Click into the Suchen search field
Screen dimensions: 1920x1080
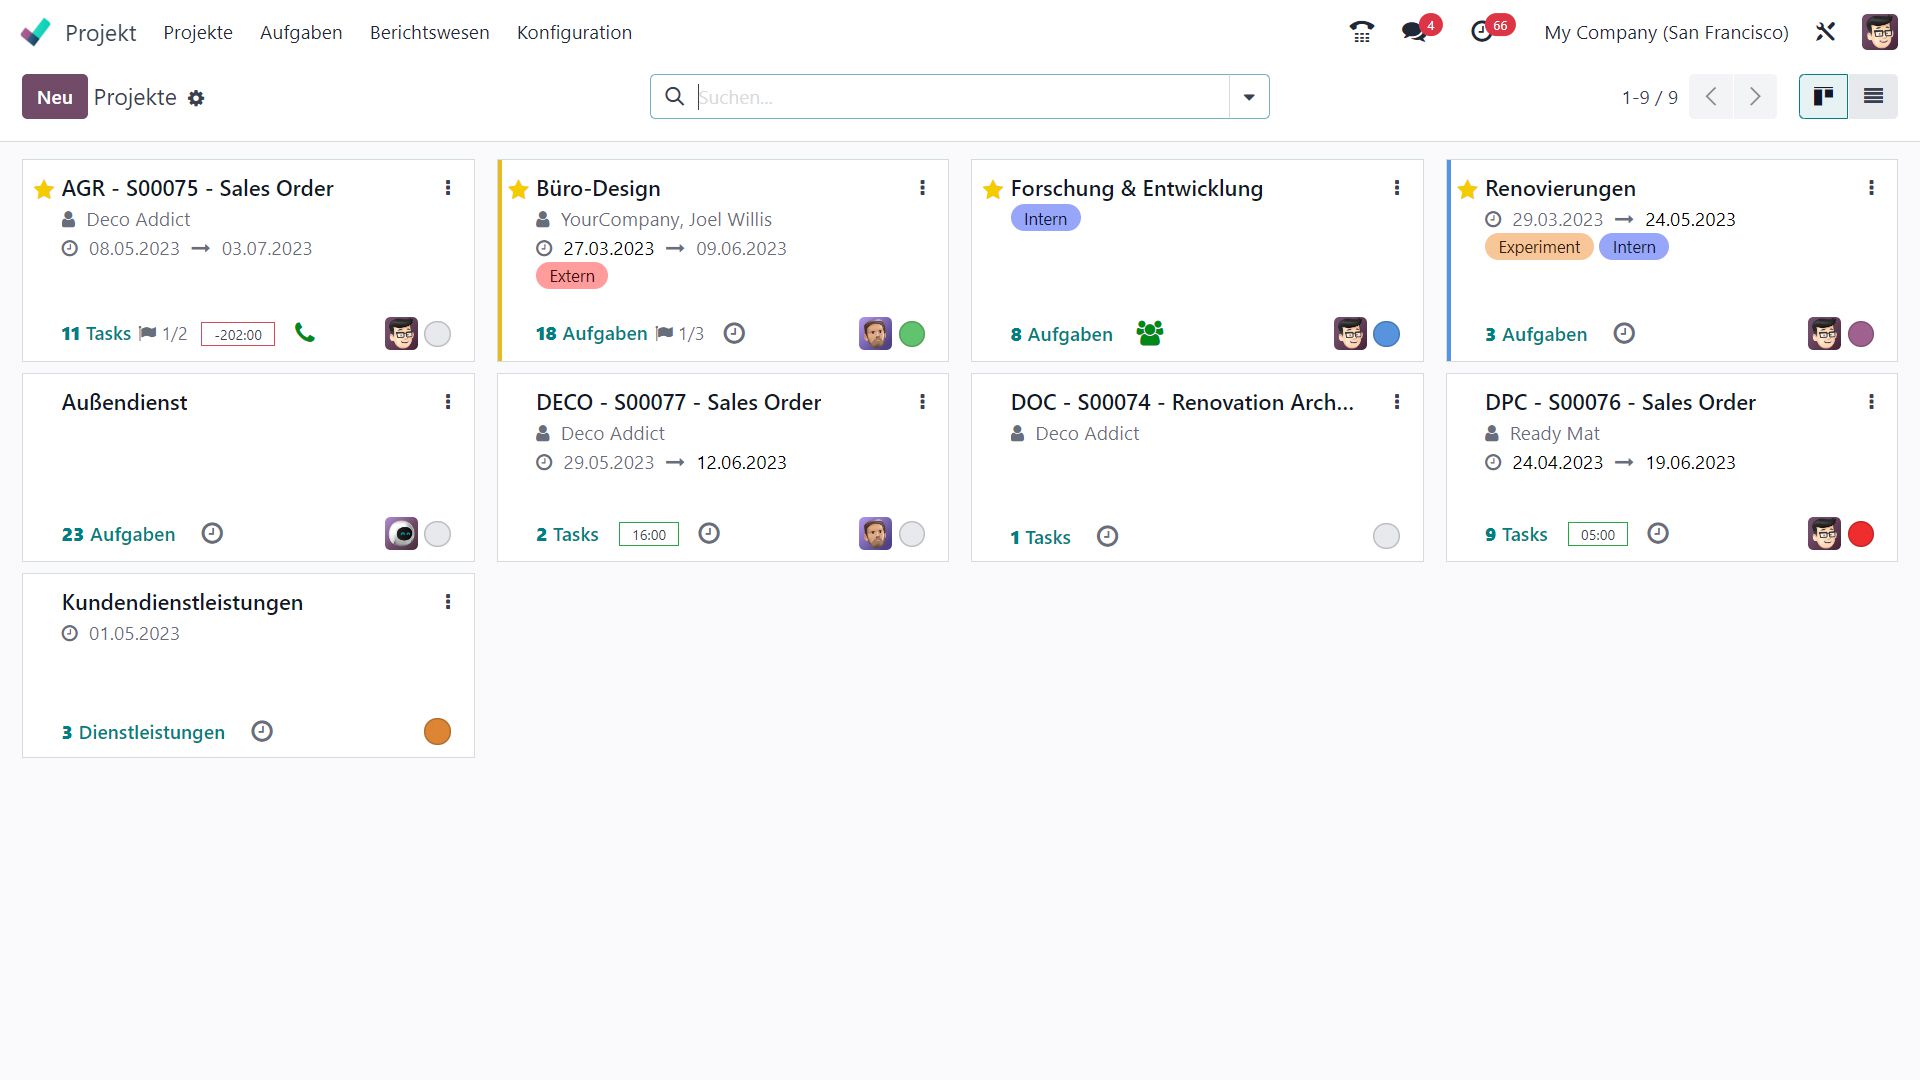click(x=960, y=97)
